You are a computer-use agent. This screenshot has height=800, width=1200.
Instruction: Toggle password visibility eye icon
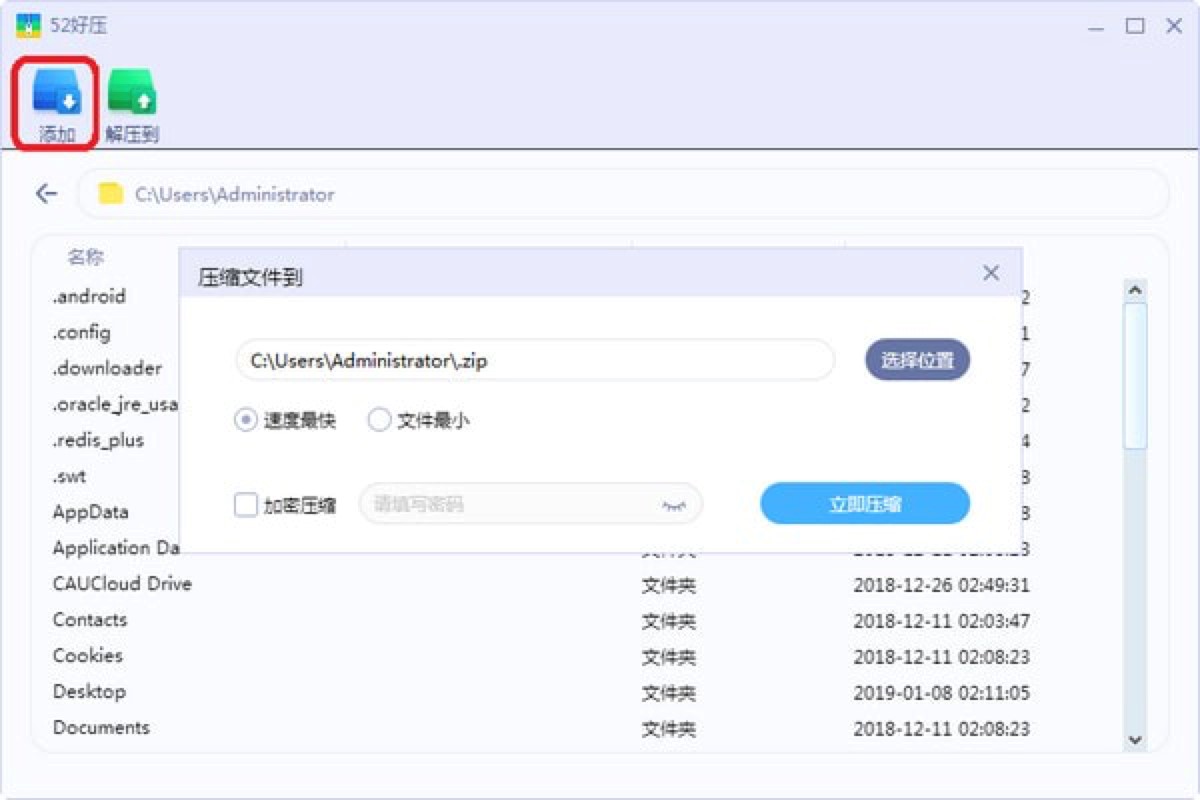click(x=674, y=505)
